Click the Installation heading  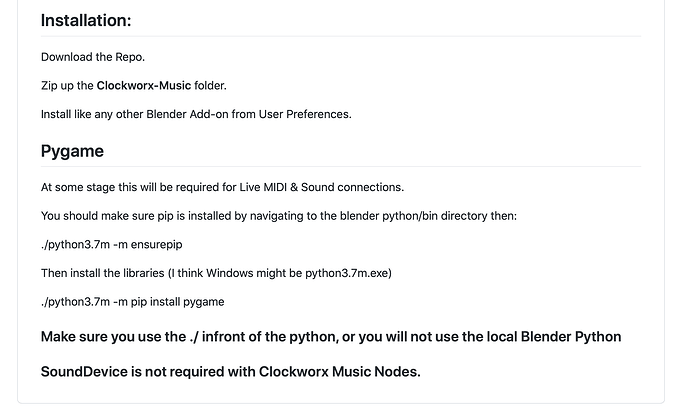(86, 21)
